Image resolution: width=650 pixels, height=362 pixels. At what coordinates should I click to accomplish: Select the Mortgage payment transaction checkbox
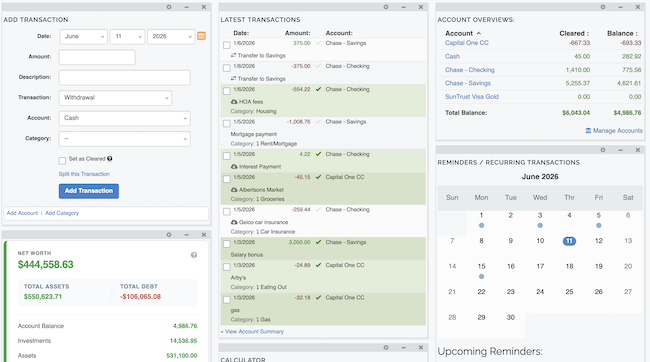[x=227, y=124]
